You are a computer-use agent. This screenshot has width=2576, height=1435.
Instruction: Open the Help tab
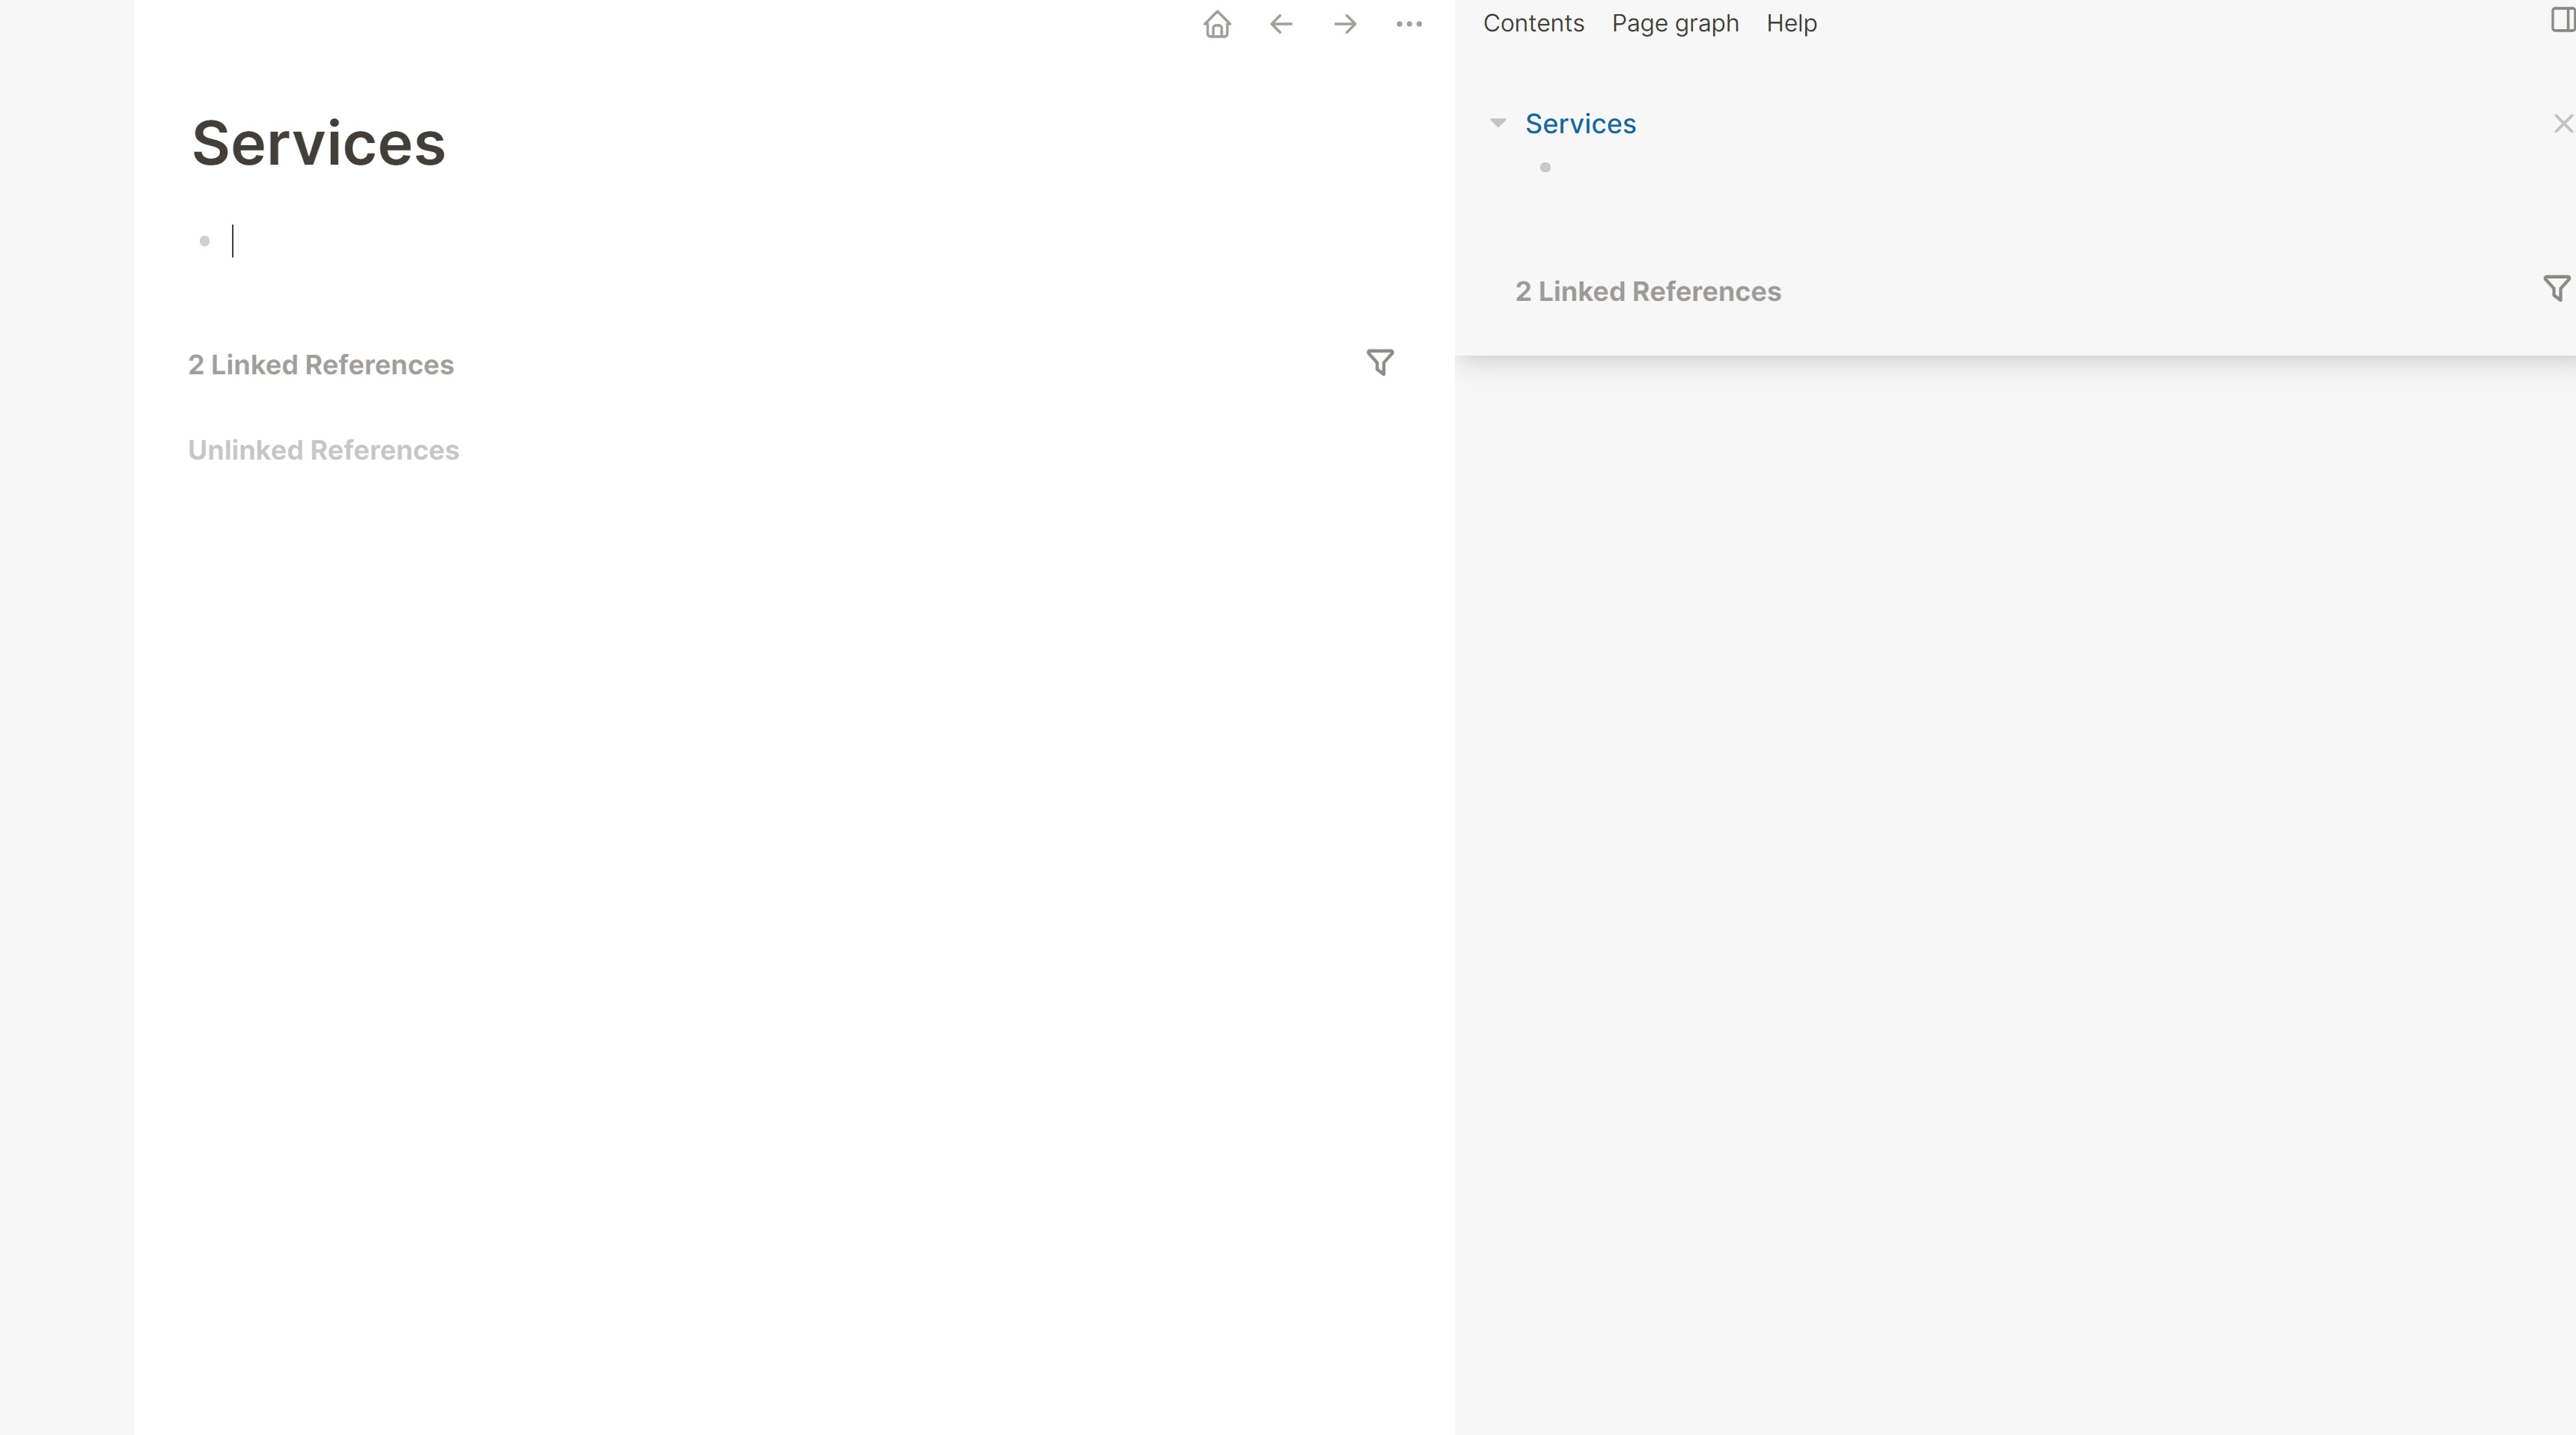point(1791,24)
